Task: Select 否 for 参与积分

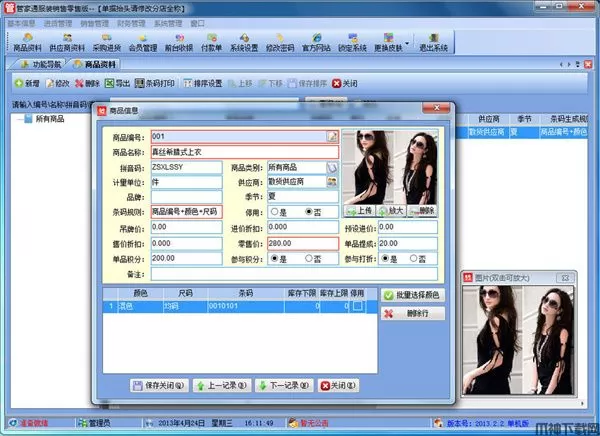Action: [305, 258]
